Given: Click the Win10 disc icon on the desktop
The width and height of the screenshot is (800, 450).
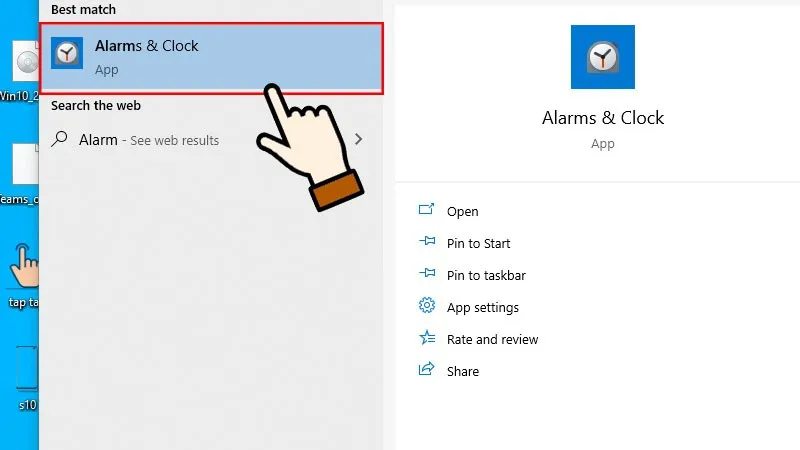Looking at the screenshot, I should click(26, 61).
